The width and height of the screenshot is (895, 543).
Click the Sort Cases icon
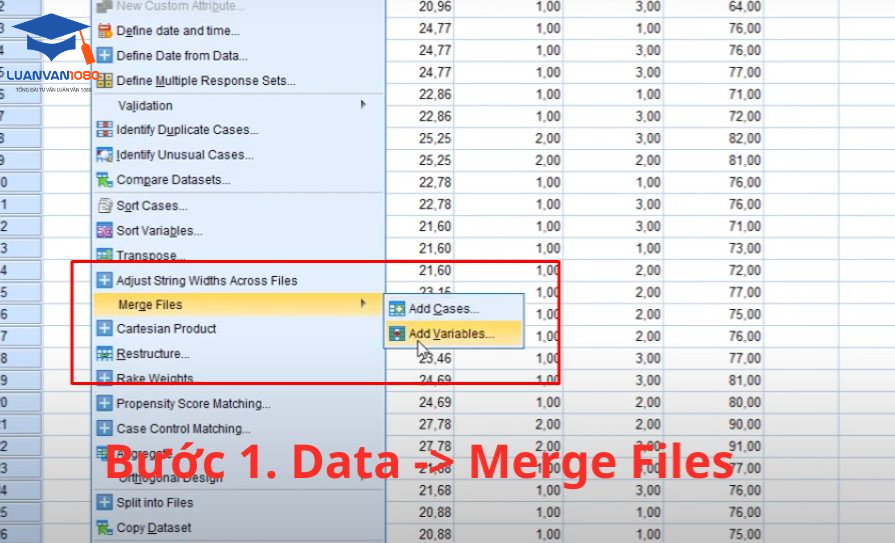[104, 206]
